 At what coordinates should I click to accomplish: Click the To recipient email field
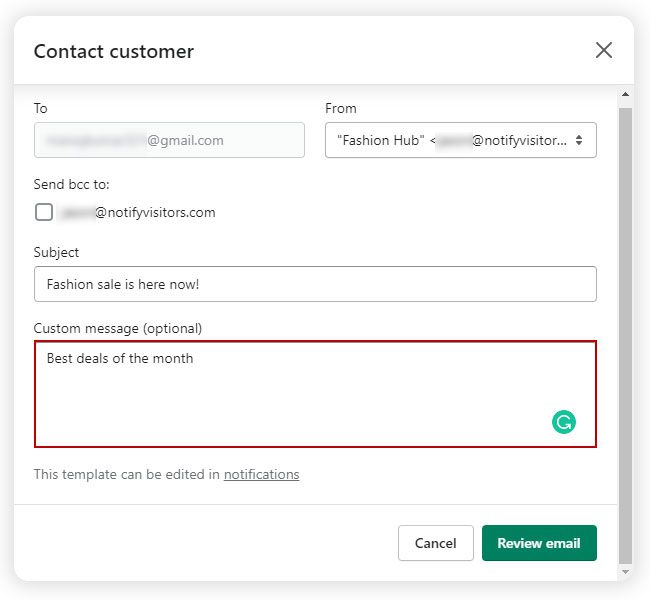169,141
